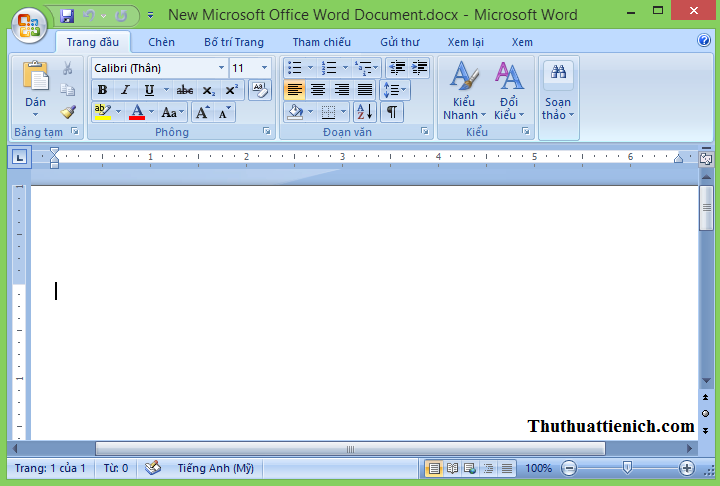Expand the font size dropdown
The image size is (720, 486).
coord(264,68)
